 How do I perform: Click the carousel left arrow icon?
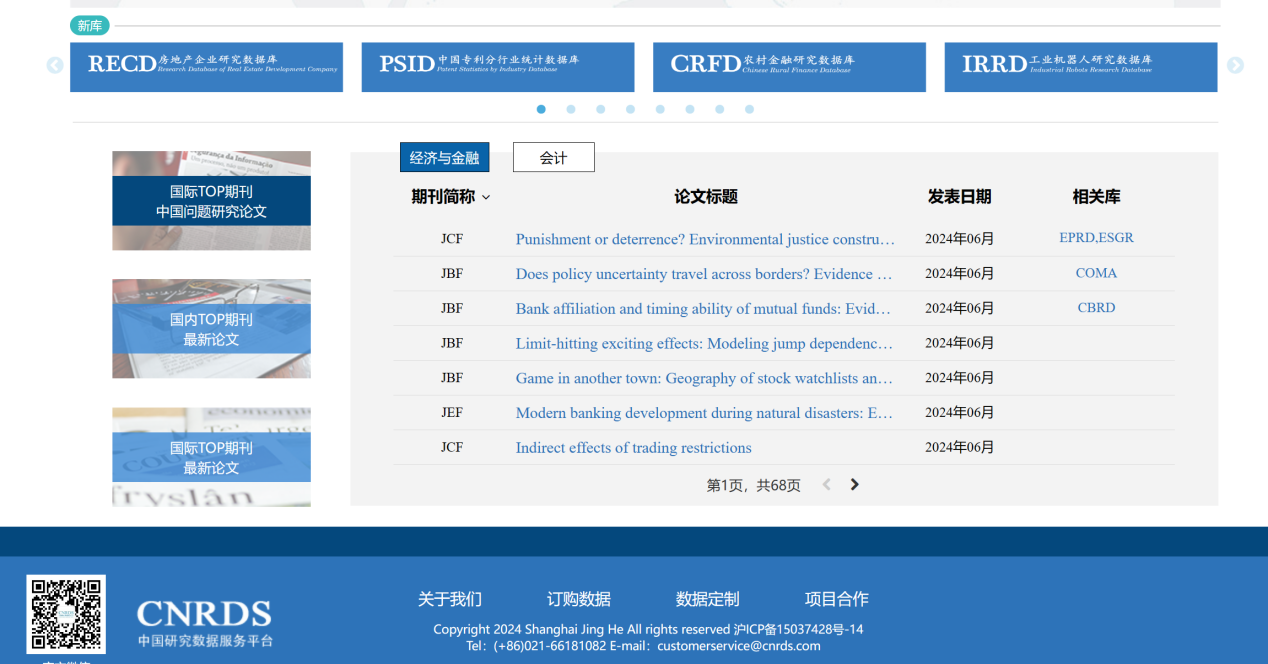pyautogui.click(x=55, y=66)
